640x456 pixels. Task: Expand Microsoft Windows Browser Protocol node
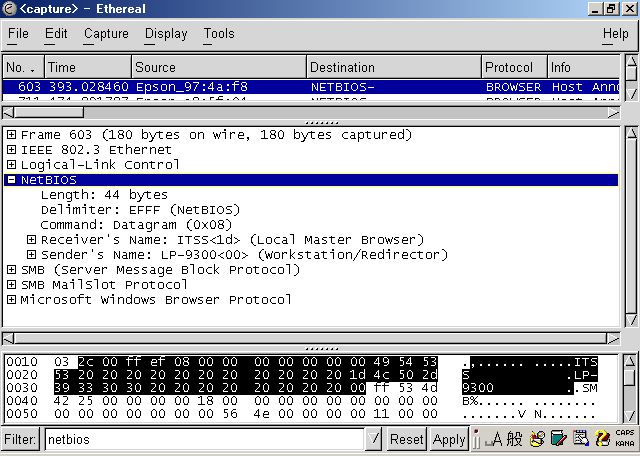click(11, 300)
